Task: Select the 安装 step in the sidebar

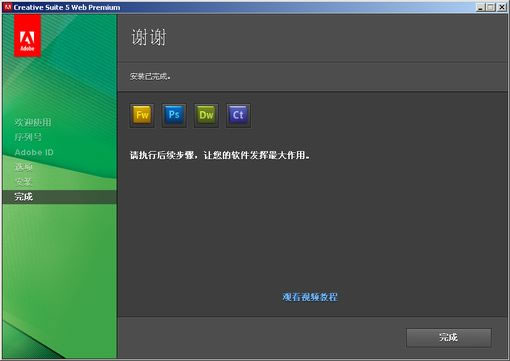Action: [23, 182]
